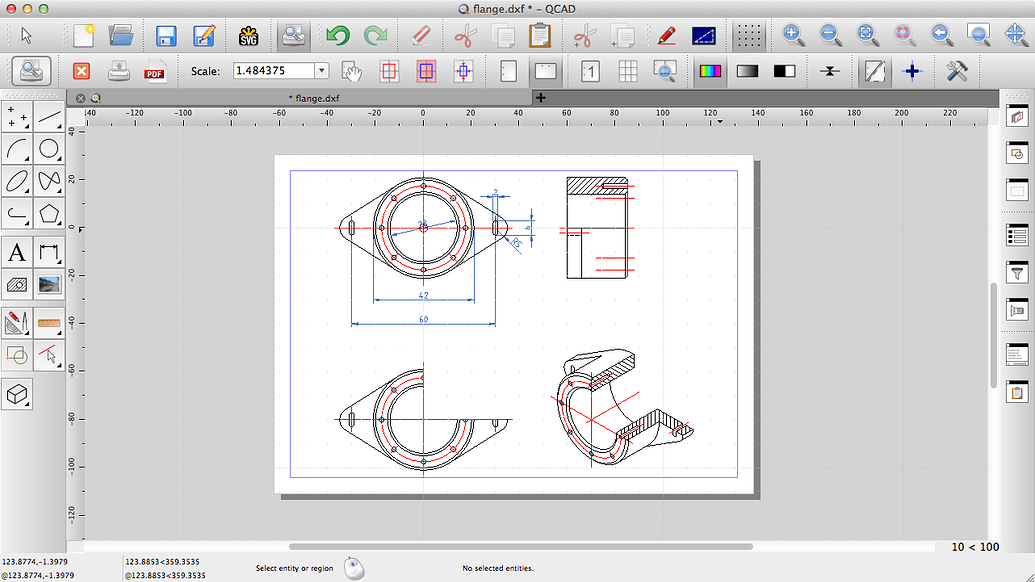Open the ellipse tools menu
The height and width of the screenshot is (582, 1035).
tap(17, 180)
